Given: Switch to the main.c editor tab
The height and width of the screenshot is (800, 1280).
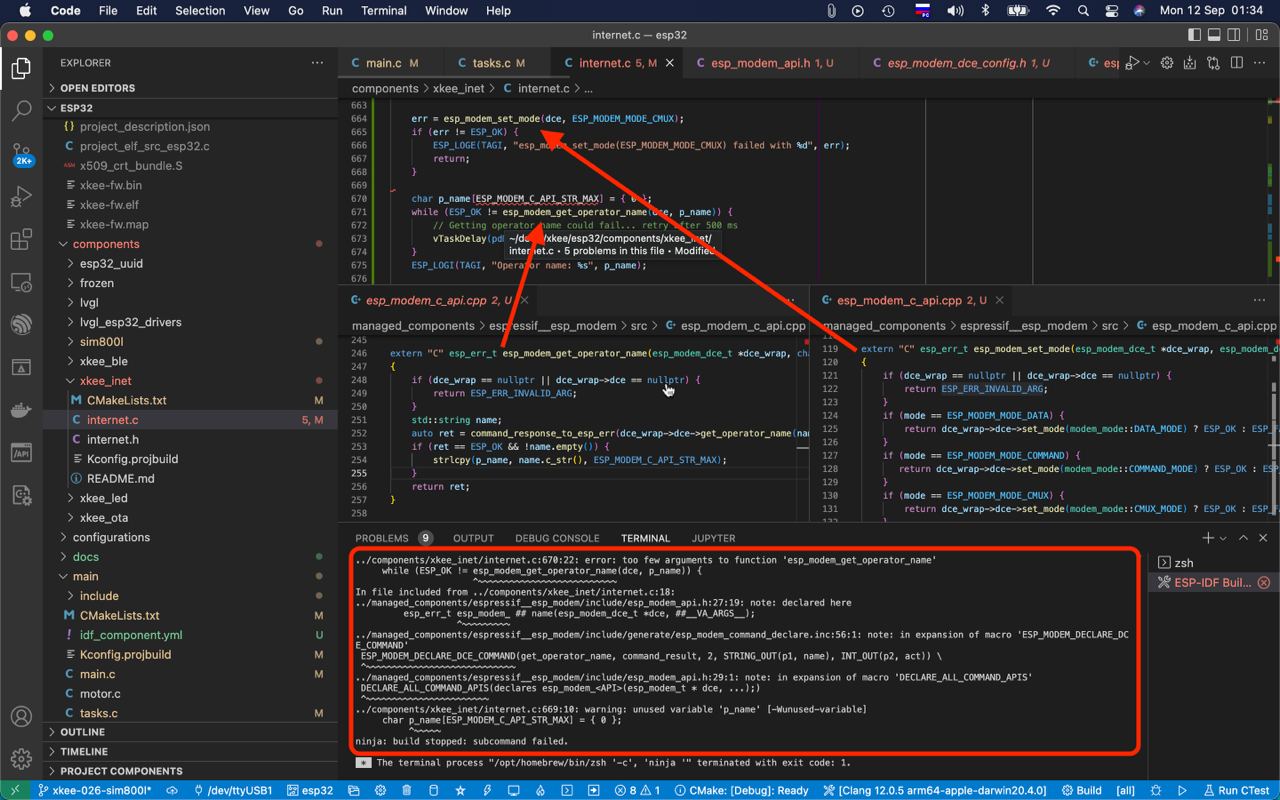Looking at the screenshot, I should [383, 63].
